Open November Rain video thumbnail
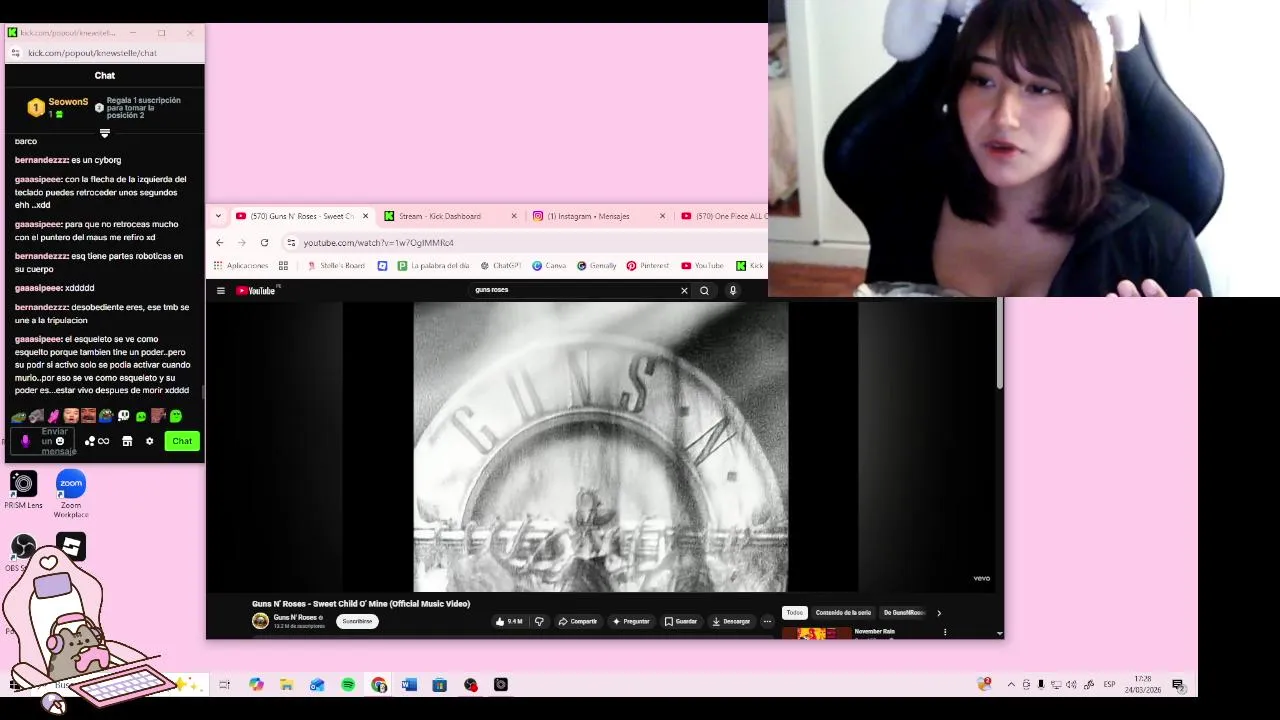This screenshot has height=720, width=1280. tap(817, 633)
